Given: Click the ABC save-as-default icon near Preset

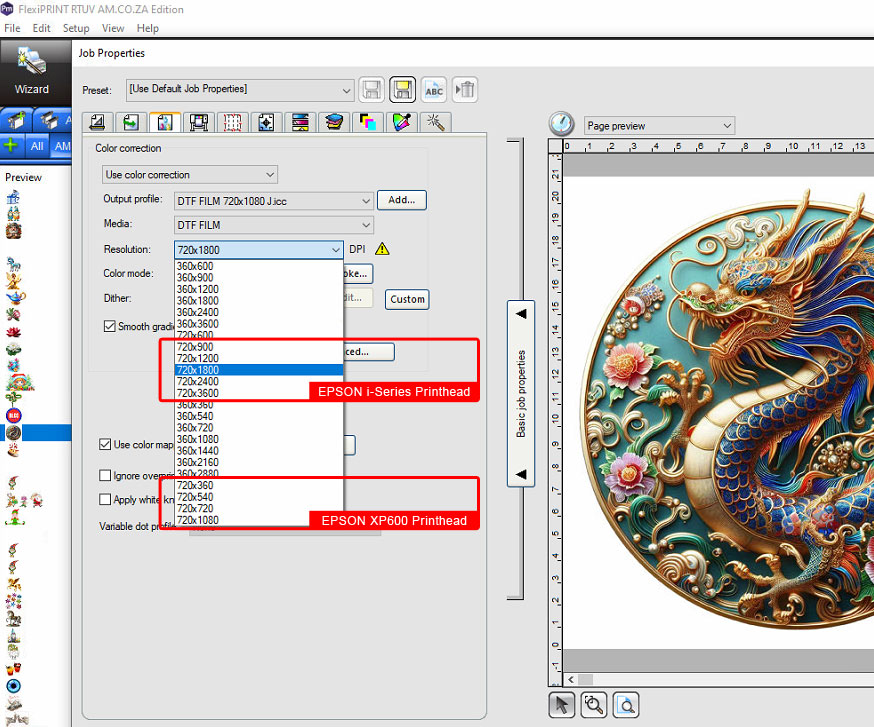Looking at the screenshot, I should [433, 89].
